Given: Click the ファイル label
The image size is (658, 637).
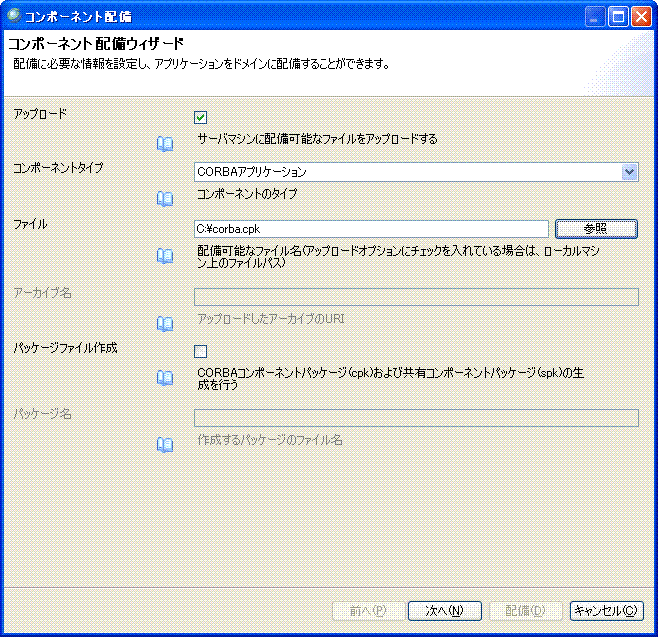Looking at the screenshot, I should pos(30,225).
